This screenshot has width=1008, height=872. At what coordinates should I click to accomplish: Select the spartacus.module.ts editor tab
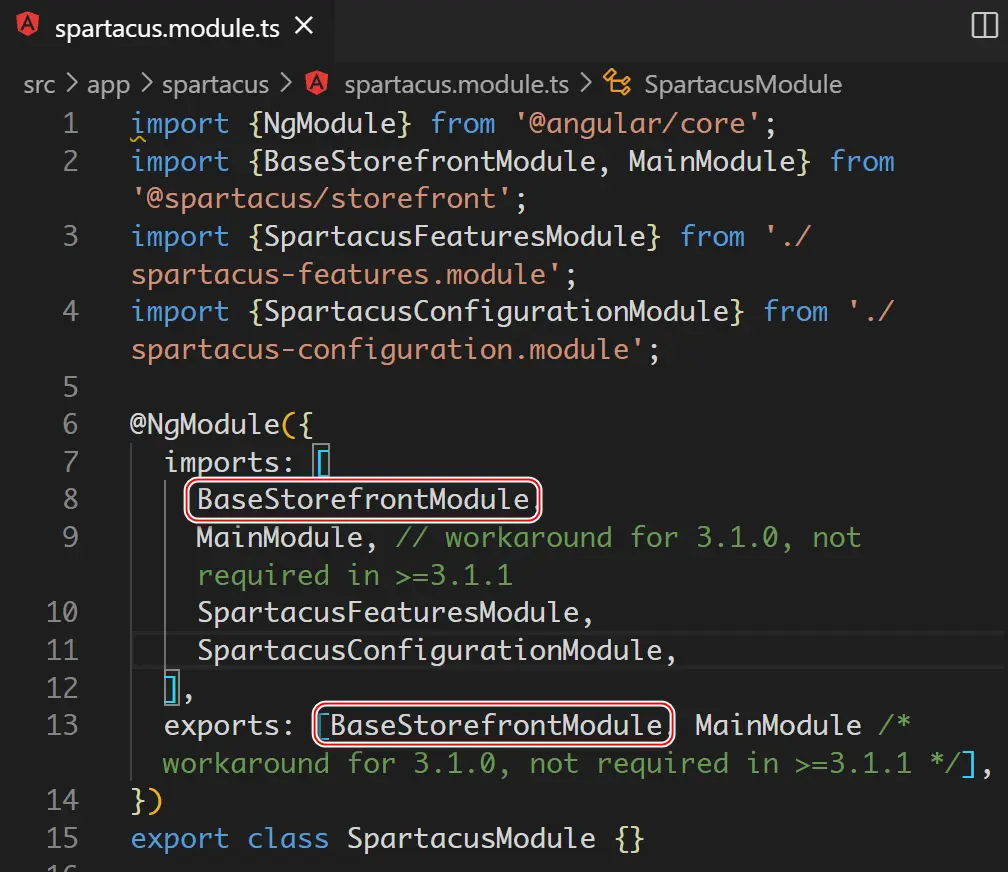tap(167, 28)
